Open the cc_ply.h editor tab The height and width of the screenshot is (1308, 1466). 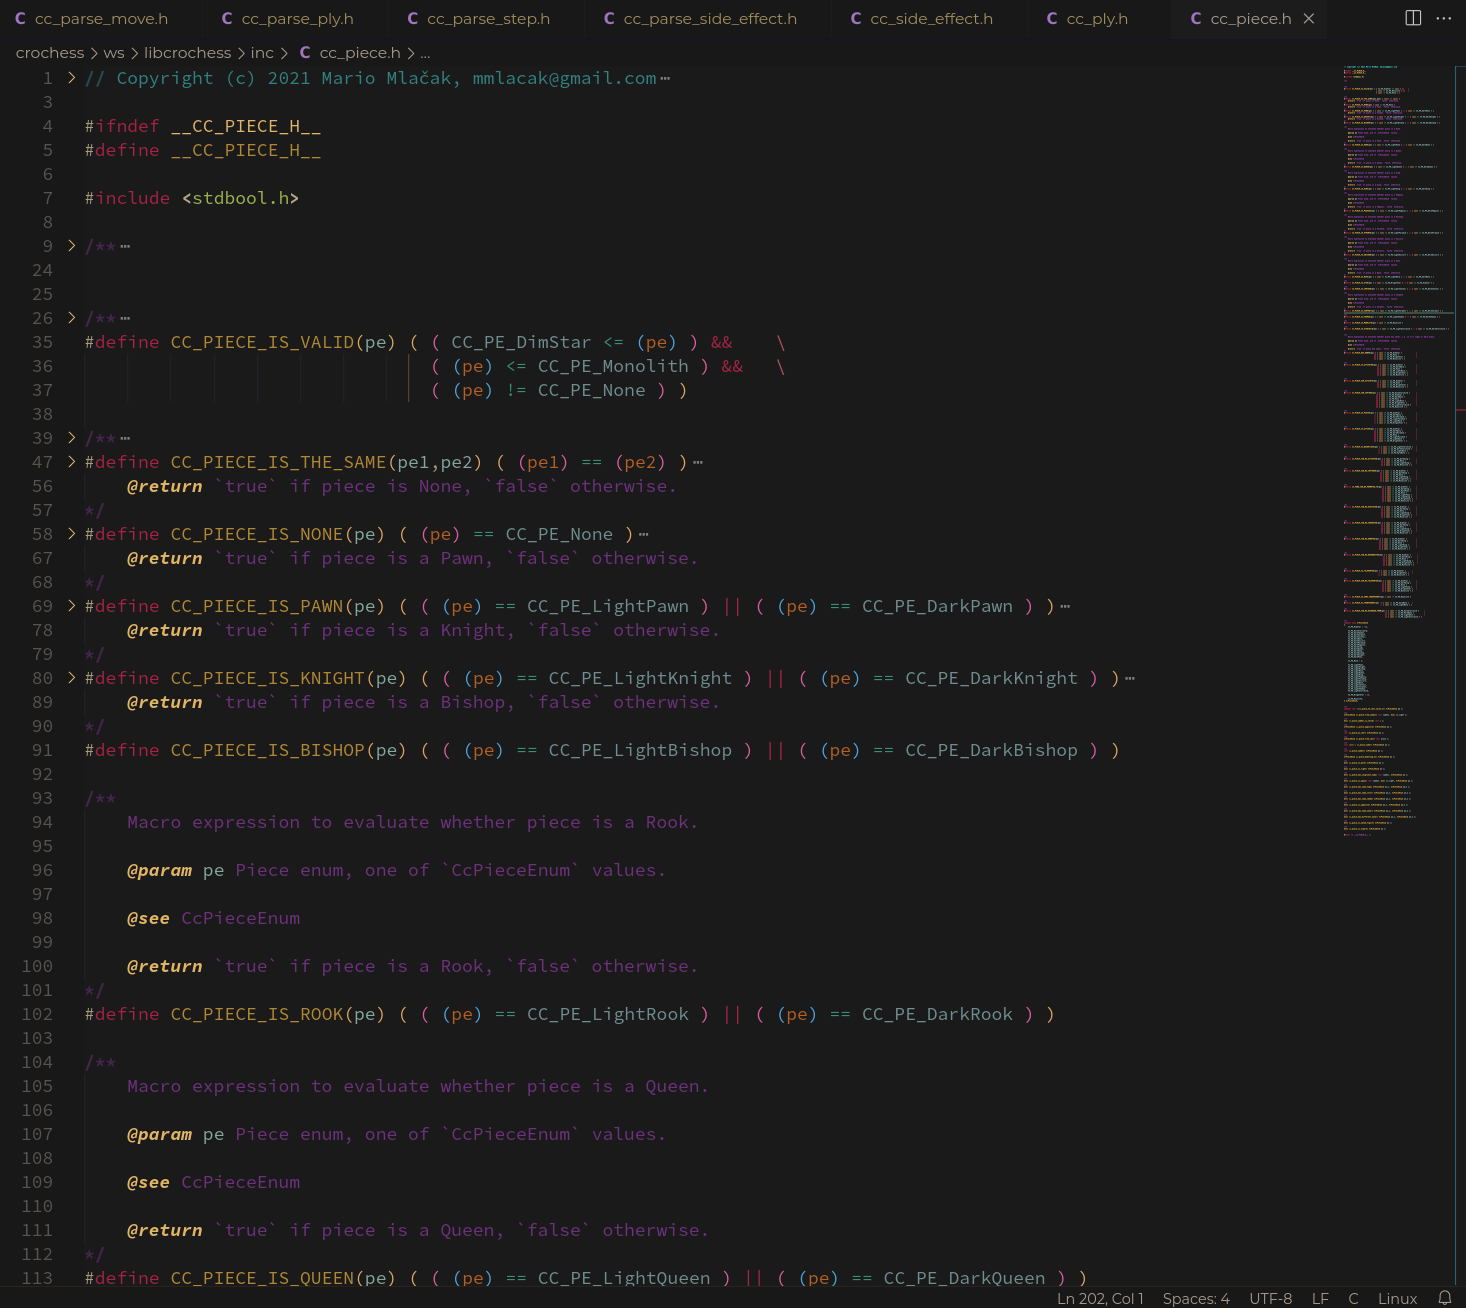(x=1087, y=19)
